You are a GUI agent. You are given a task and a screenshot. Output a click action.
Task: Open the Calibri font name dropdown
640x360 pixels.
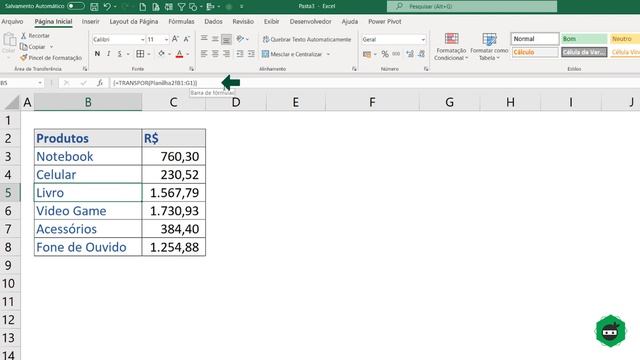[143, 40]
